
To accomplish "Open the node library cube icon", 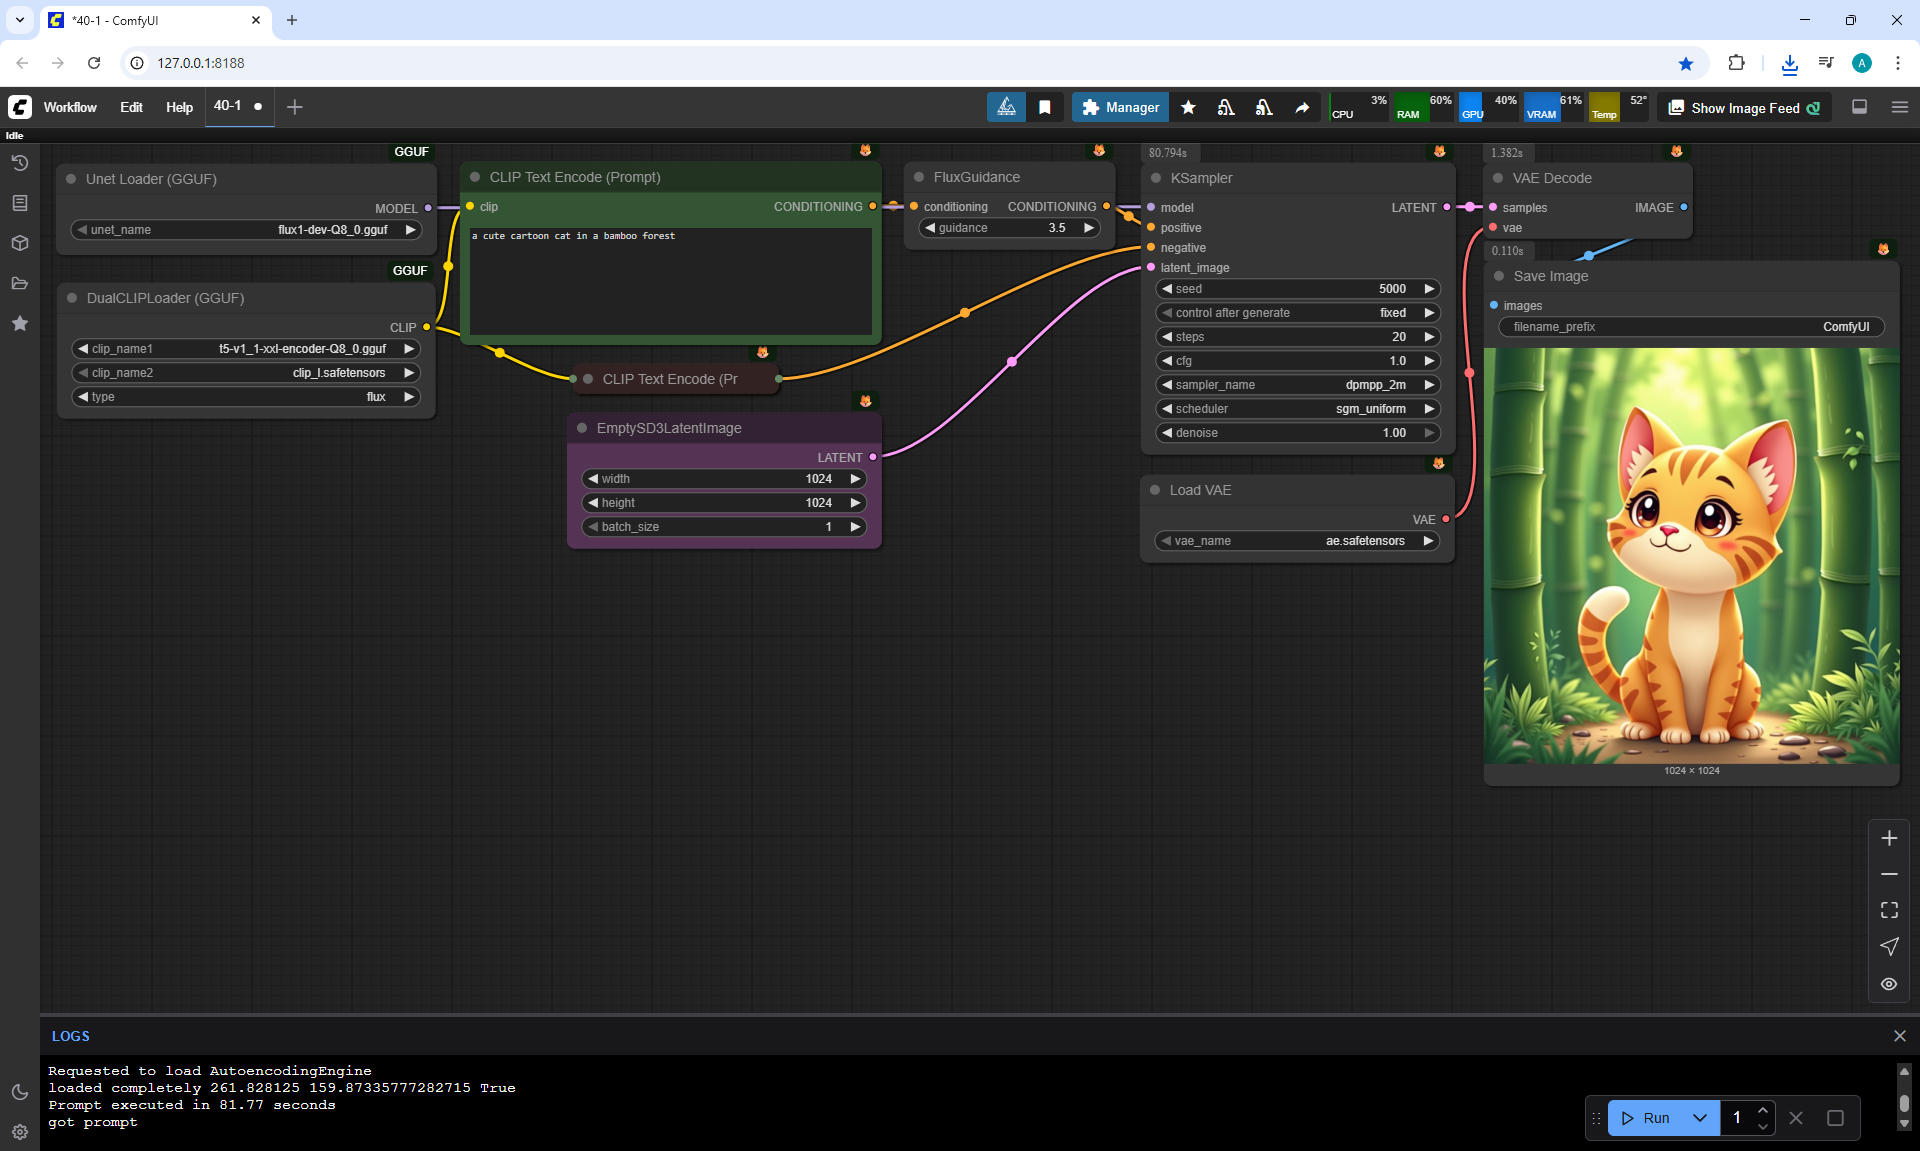I will pyautogui.click(x=20, y=243).
